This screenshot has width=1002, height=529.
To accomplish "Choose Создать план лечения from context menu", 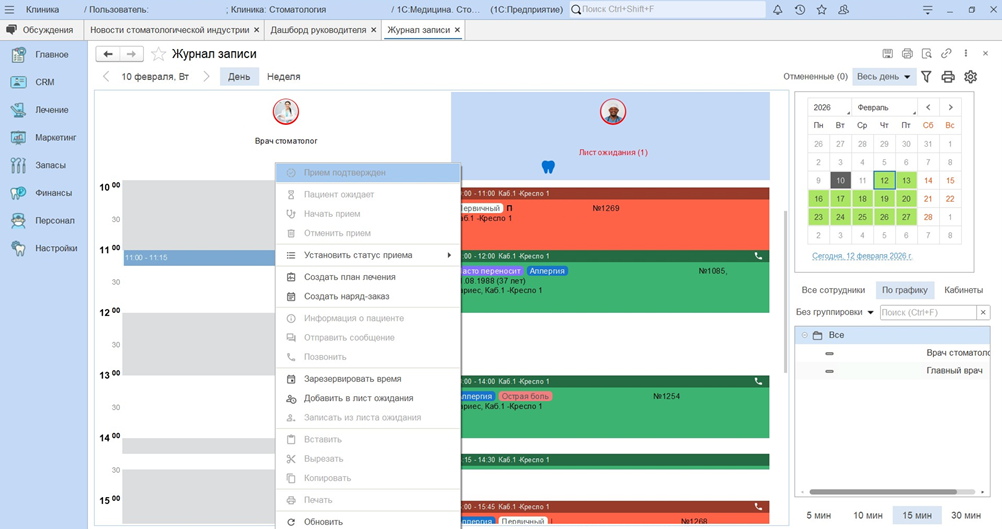I will point(349,277).
